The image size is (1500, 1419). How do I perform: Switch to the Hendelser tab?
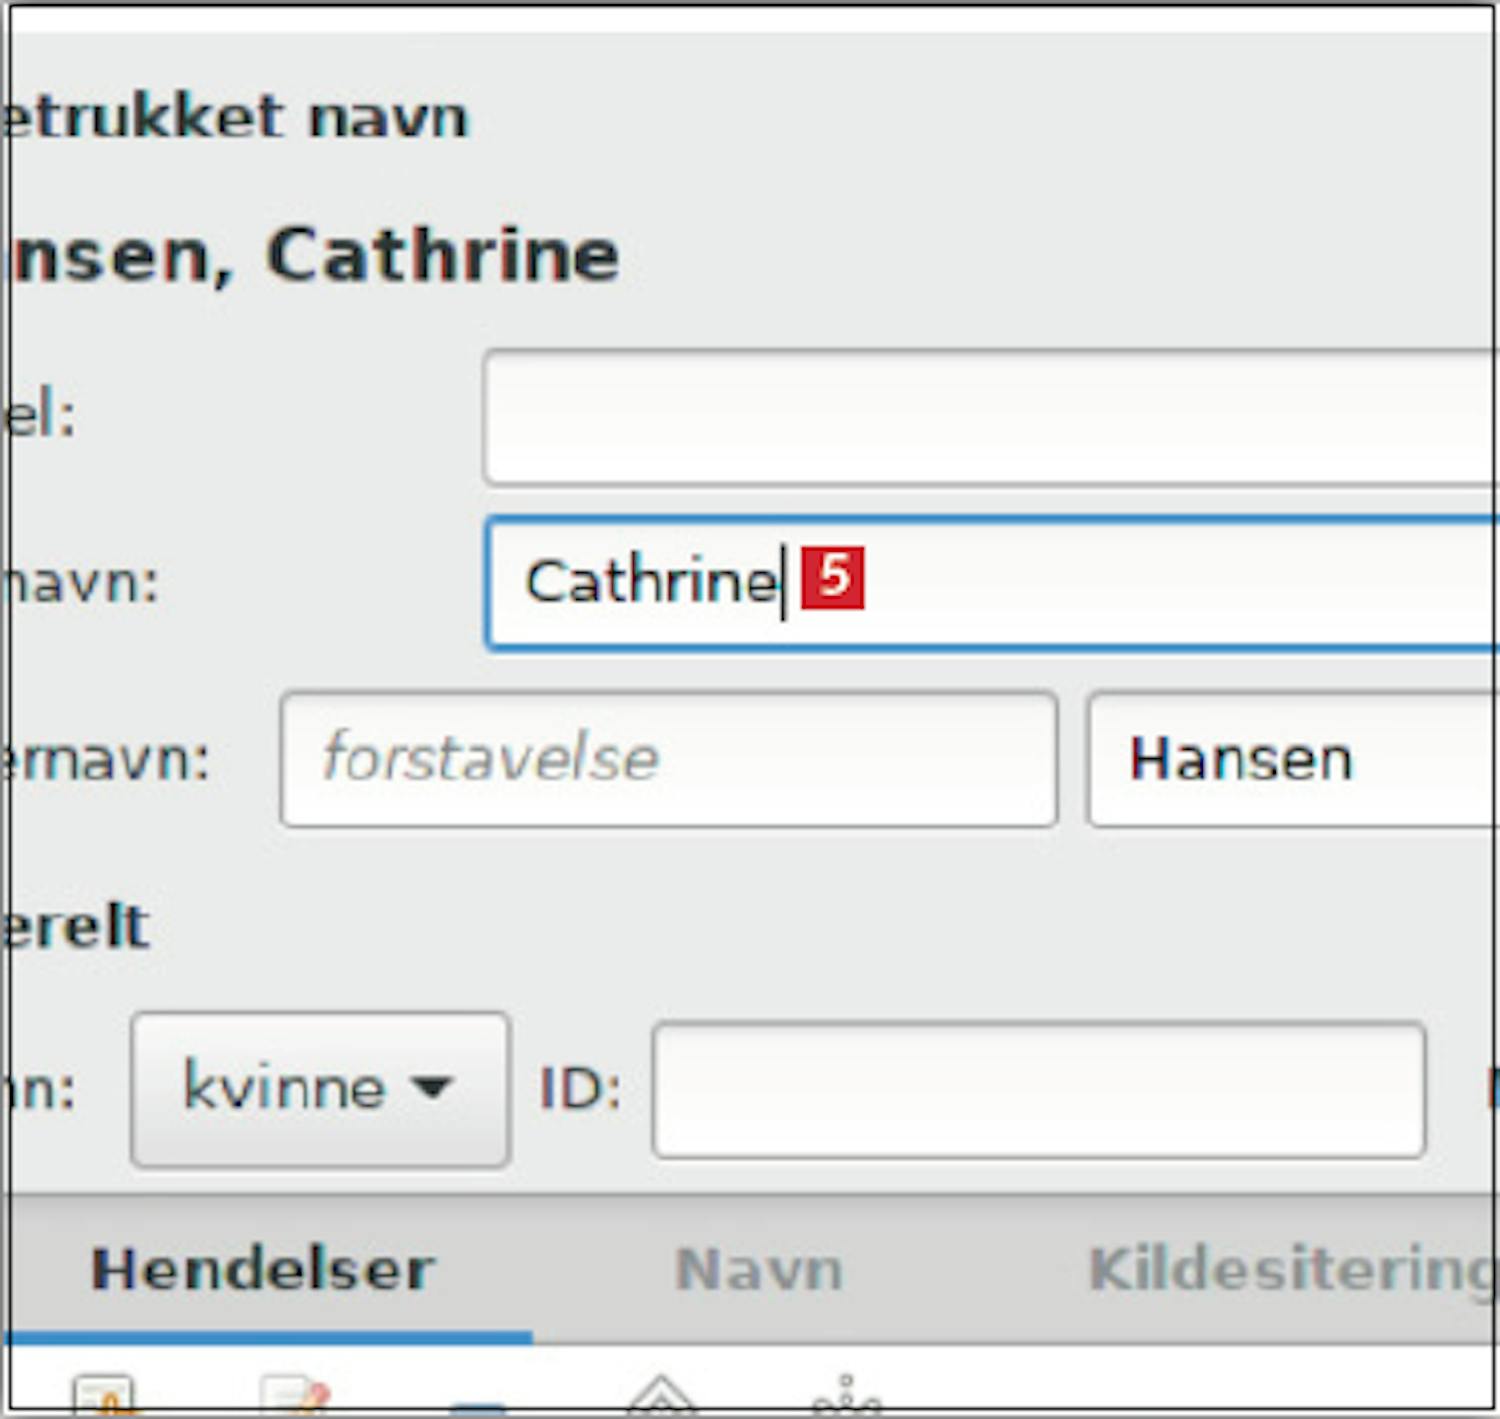tap(263, 1270)
